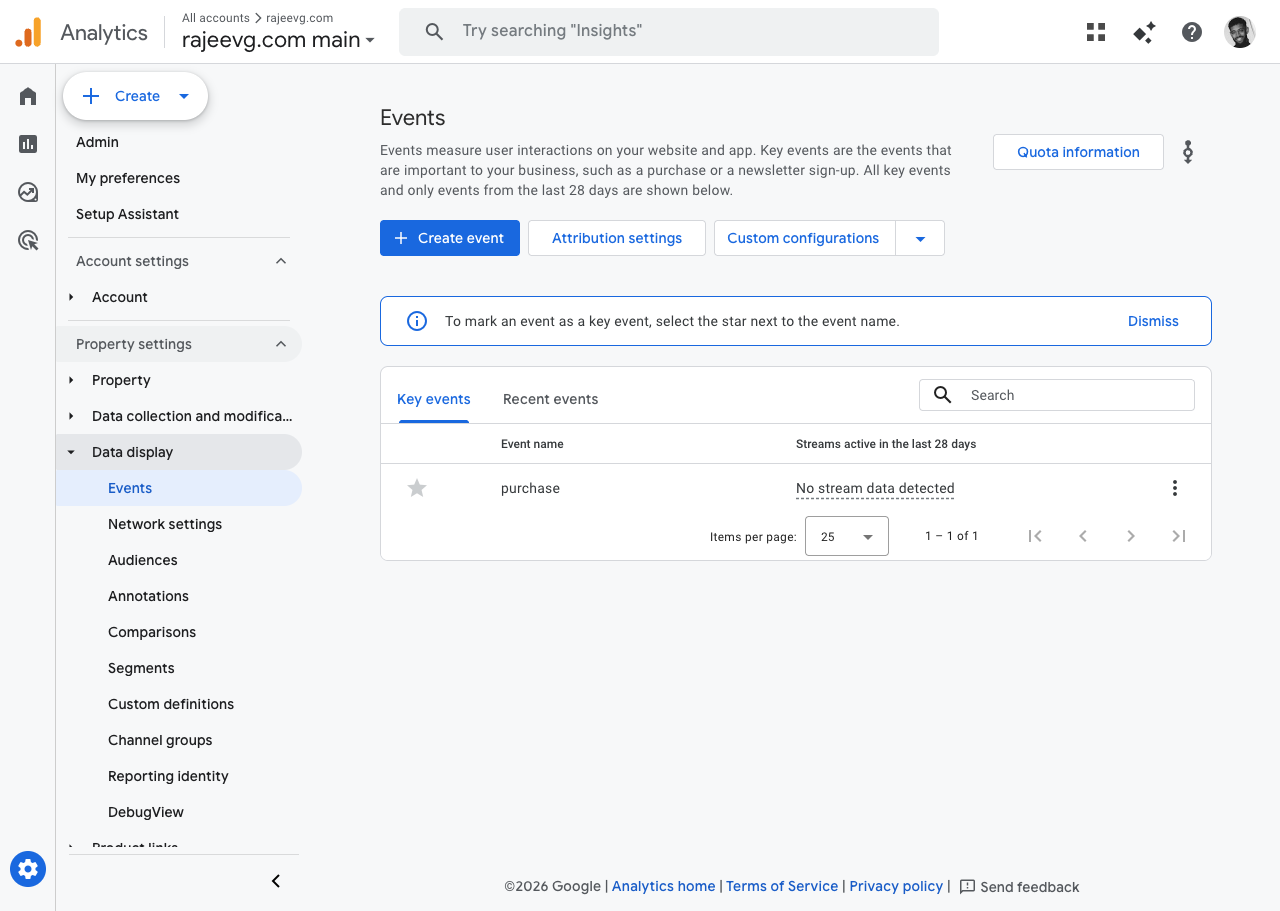Collapse the Property settings section
Screen dimensions: 1280x911
[281, 344]
